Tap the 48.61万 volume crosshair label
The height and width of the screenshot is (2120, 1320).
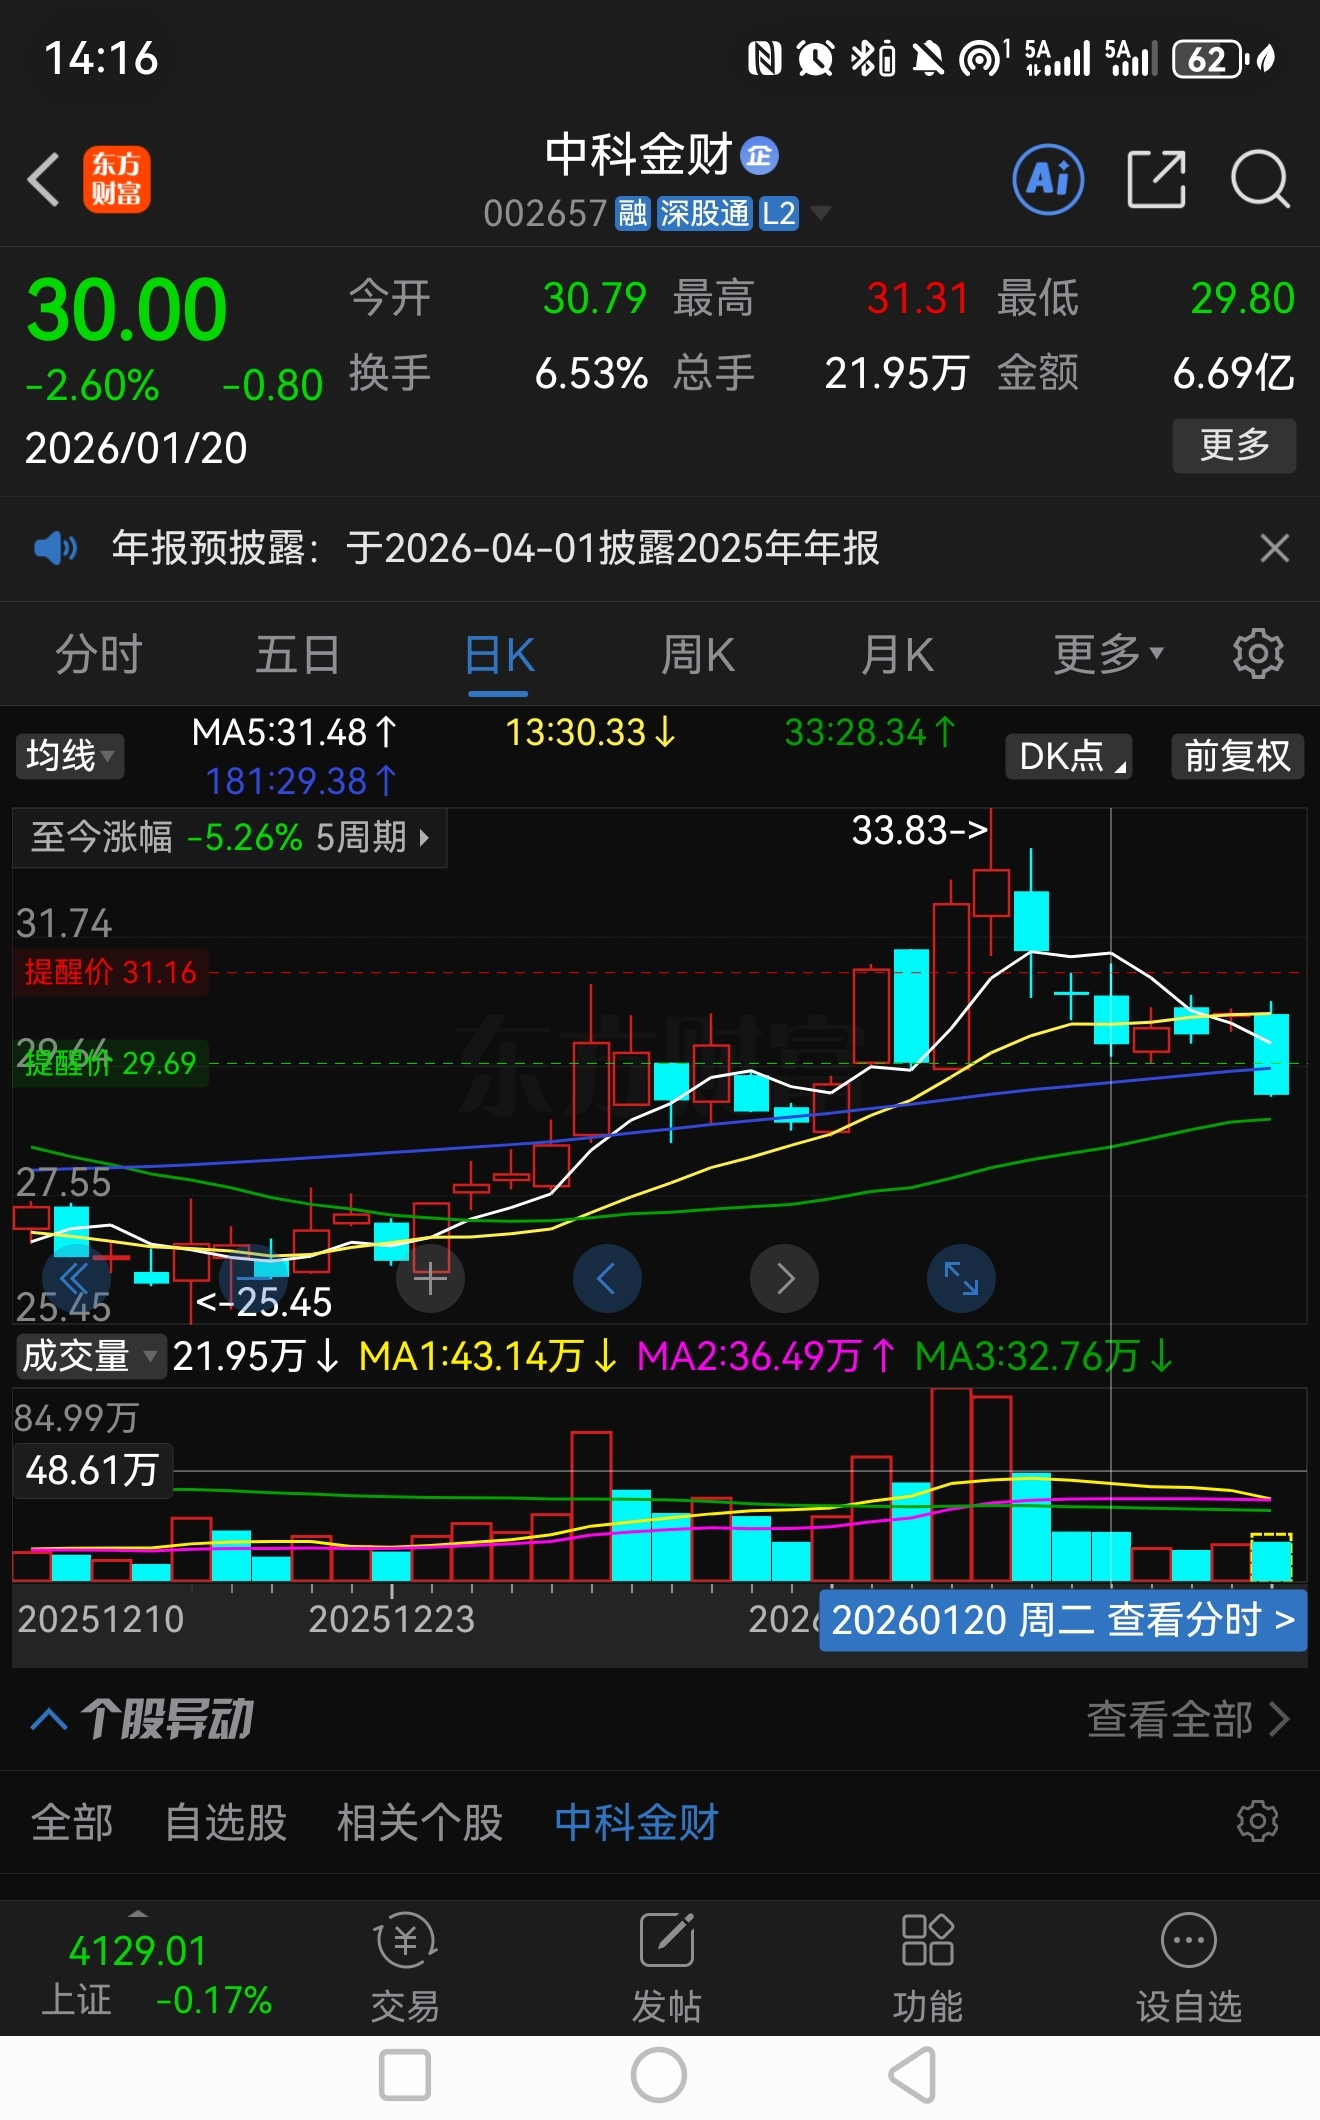(x=92, y=1470)
